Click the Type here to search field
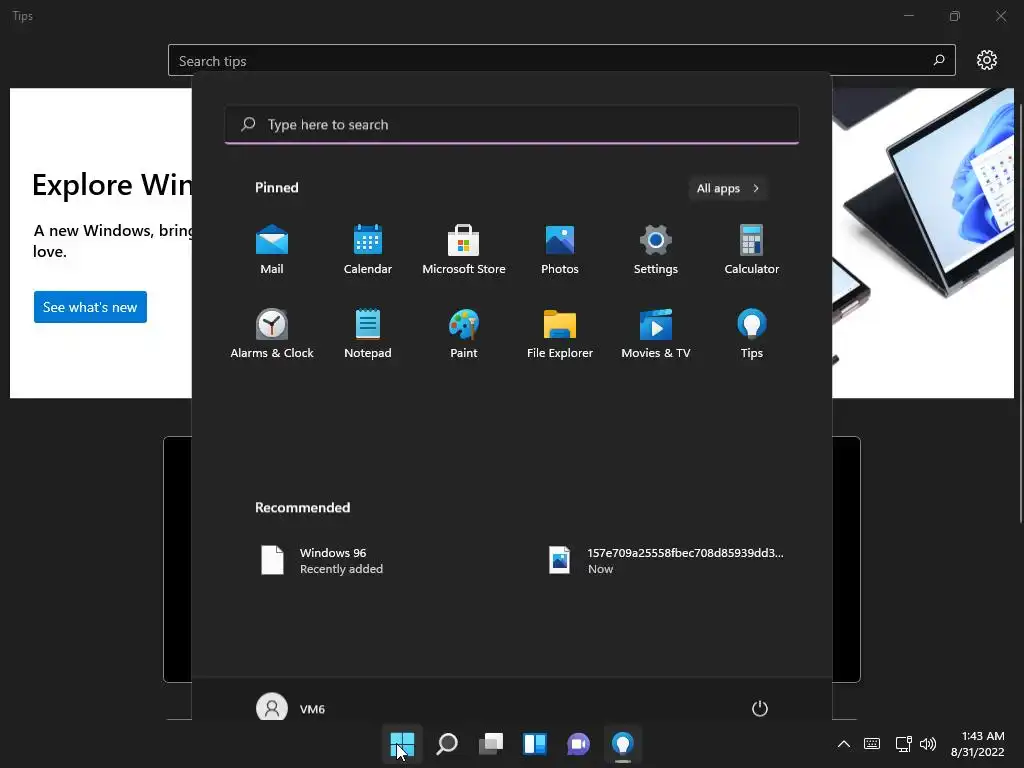This screenshot has height=768, width=1024. pos(512,124)
